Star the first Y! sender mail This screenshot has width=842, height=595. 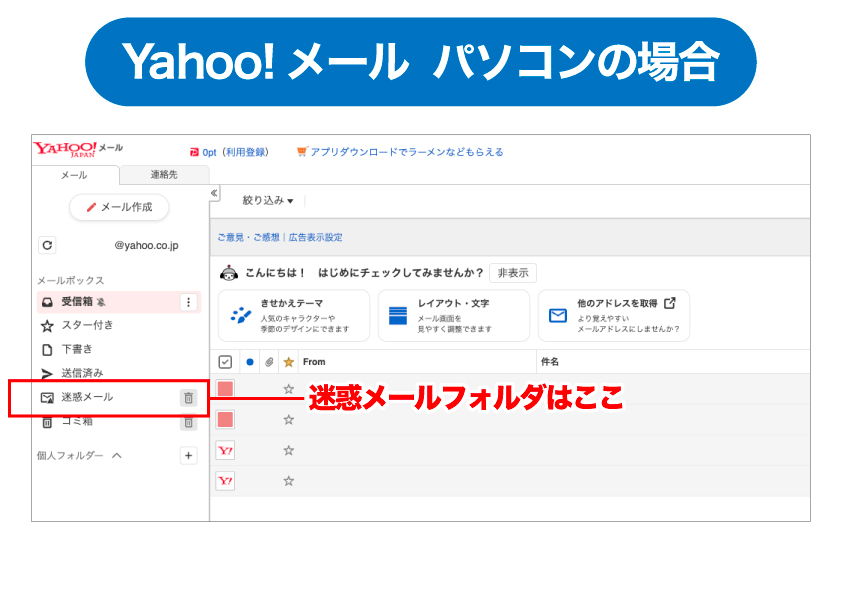tap(288, 451)
